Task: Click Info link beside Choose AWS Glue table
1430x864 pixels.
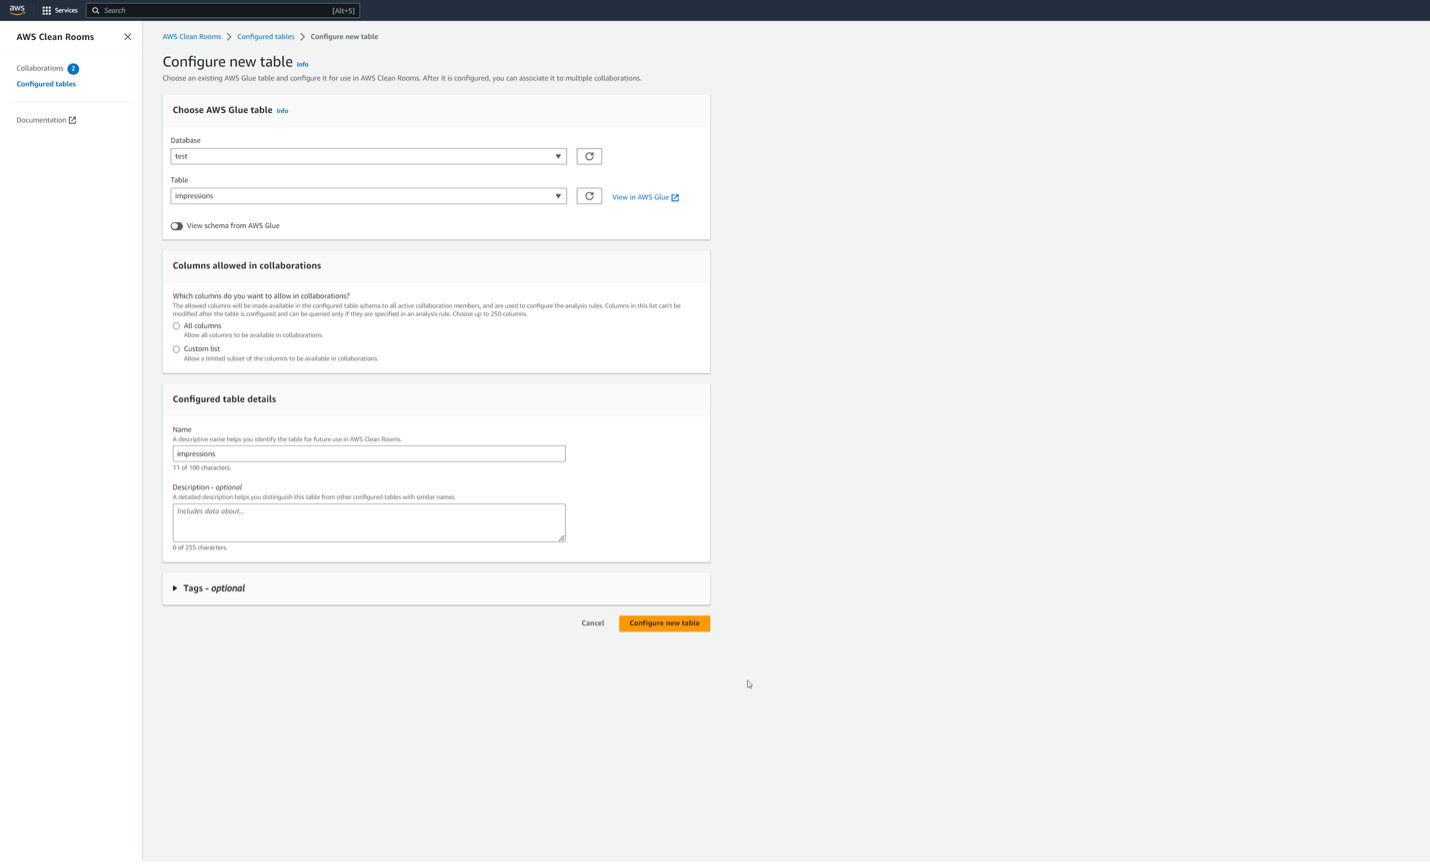Action: point(282,111)
